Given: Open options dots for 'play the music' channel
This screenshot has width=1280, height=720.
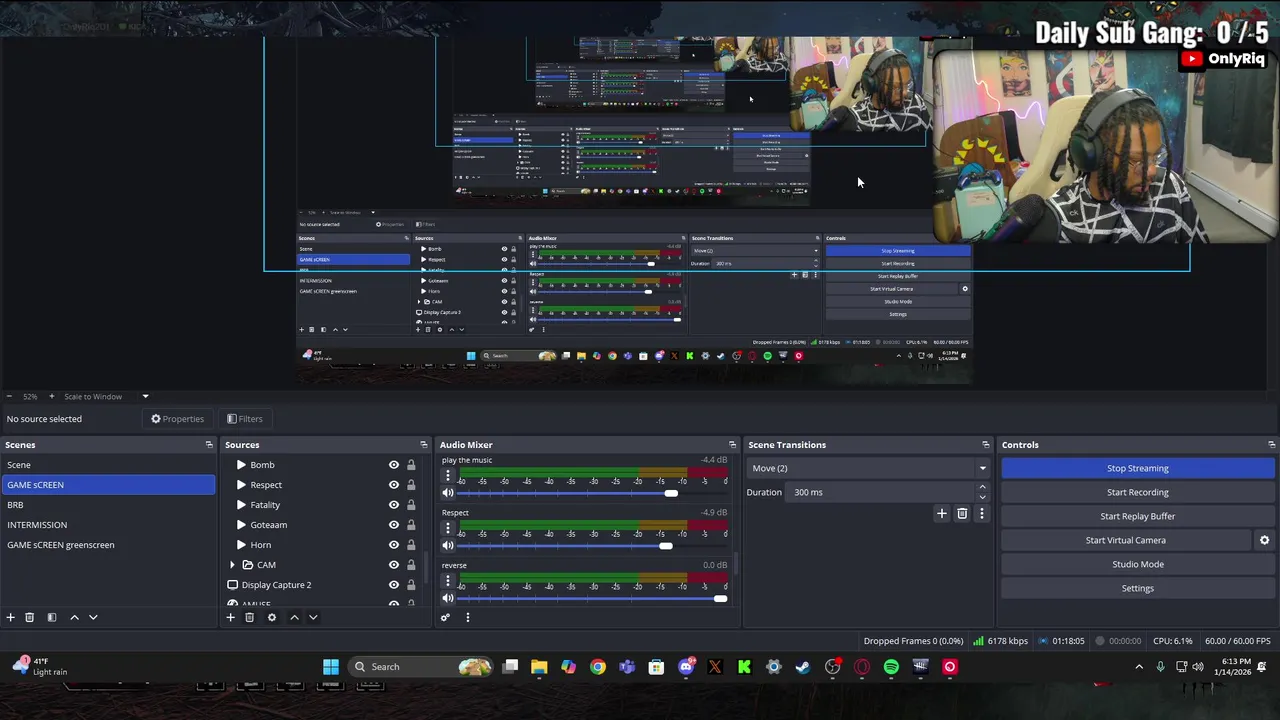Looking at the screenshot, I should click(448, 476).
